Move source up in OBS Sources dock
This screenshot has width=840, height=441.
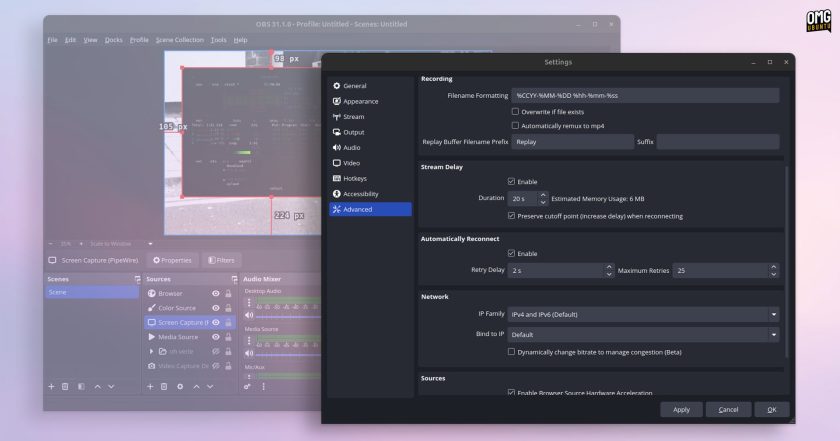196,386
